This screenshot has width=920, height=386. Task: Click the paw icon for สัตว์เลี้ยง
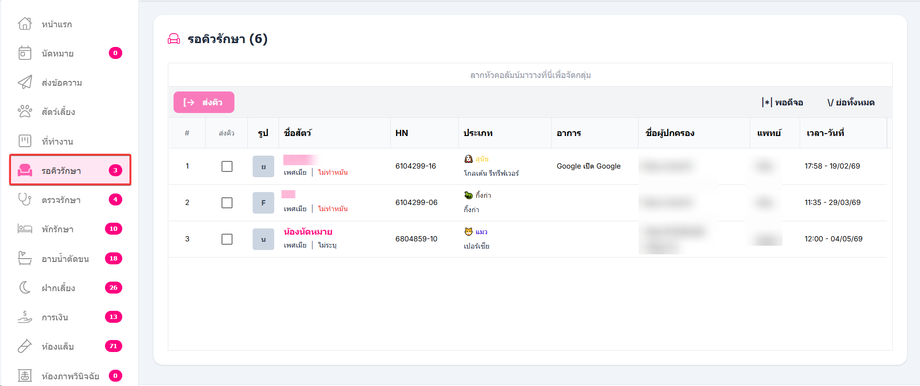tap(25, 111)
